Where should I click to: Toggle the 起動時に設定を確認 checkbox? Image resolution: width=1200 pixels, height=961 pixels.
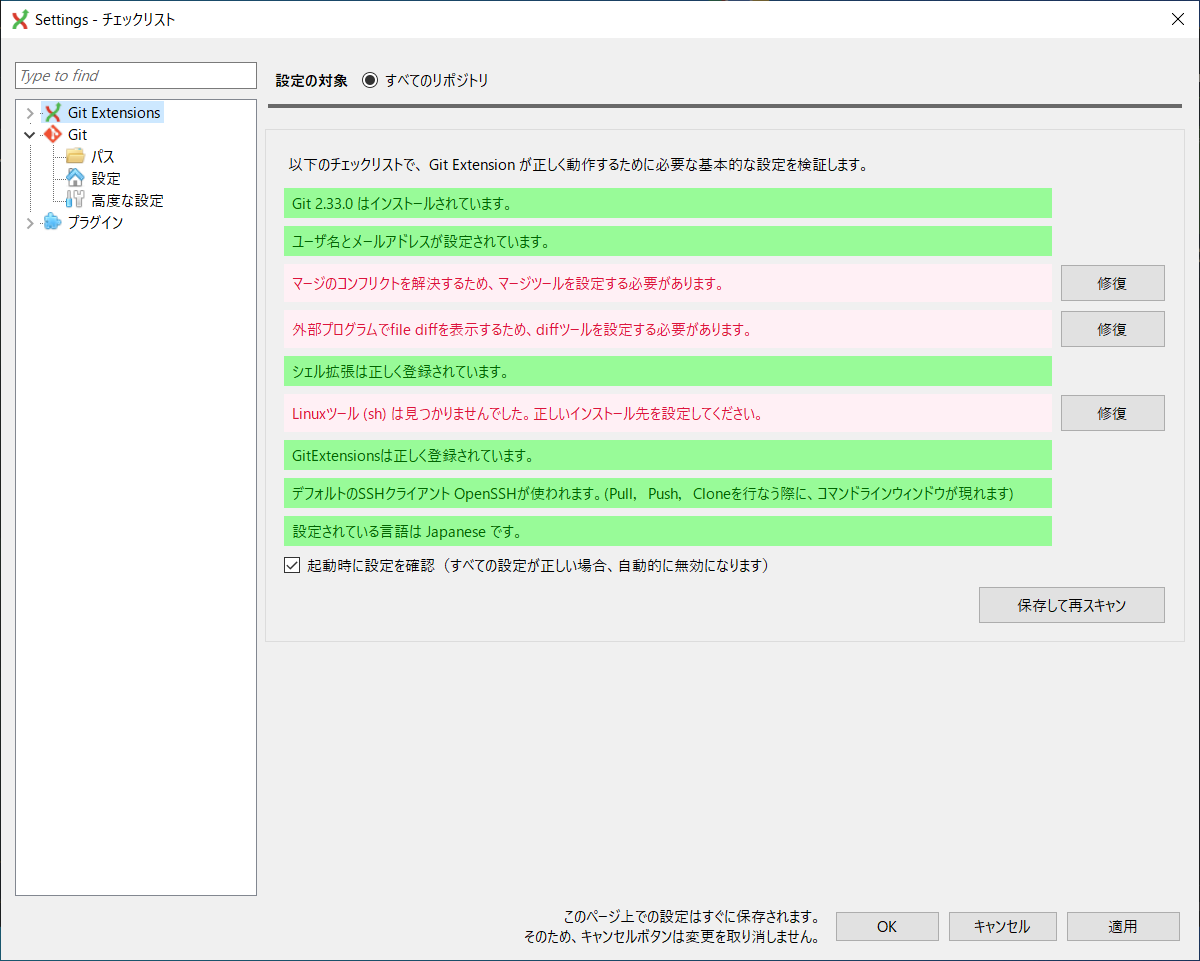pos(292,566)
